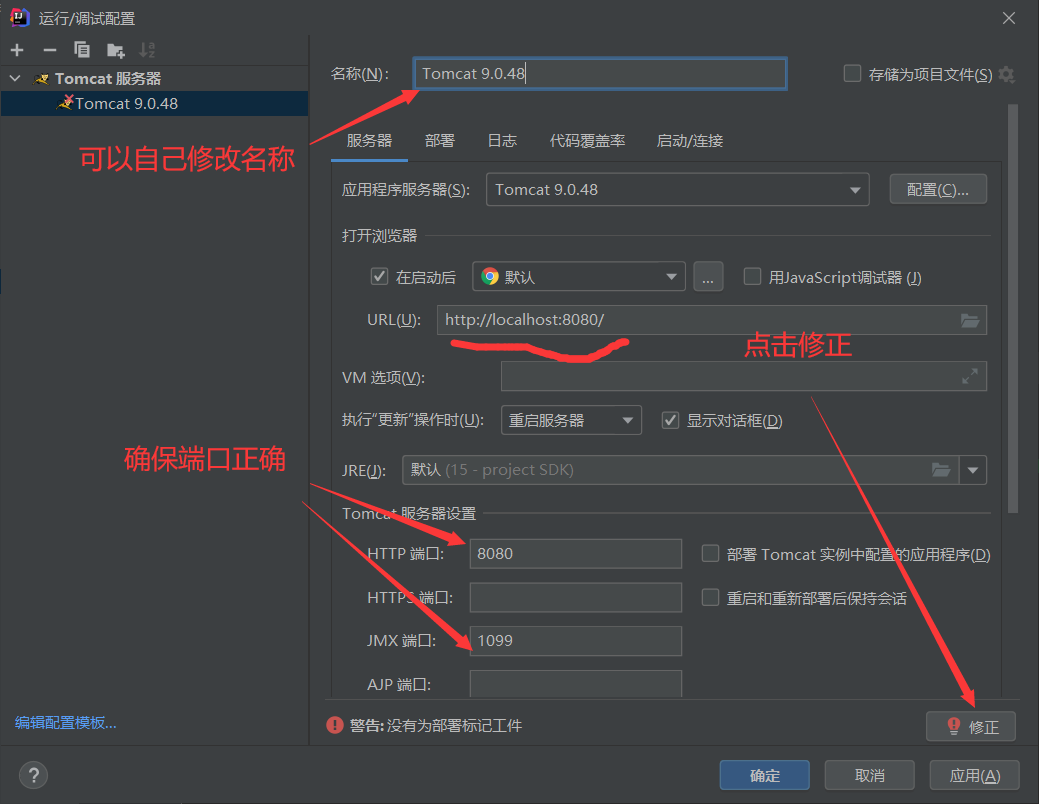Click the 名称 name input field
1039x804 pixels.
pos(600,74)
